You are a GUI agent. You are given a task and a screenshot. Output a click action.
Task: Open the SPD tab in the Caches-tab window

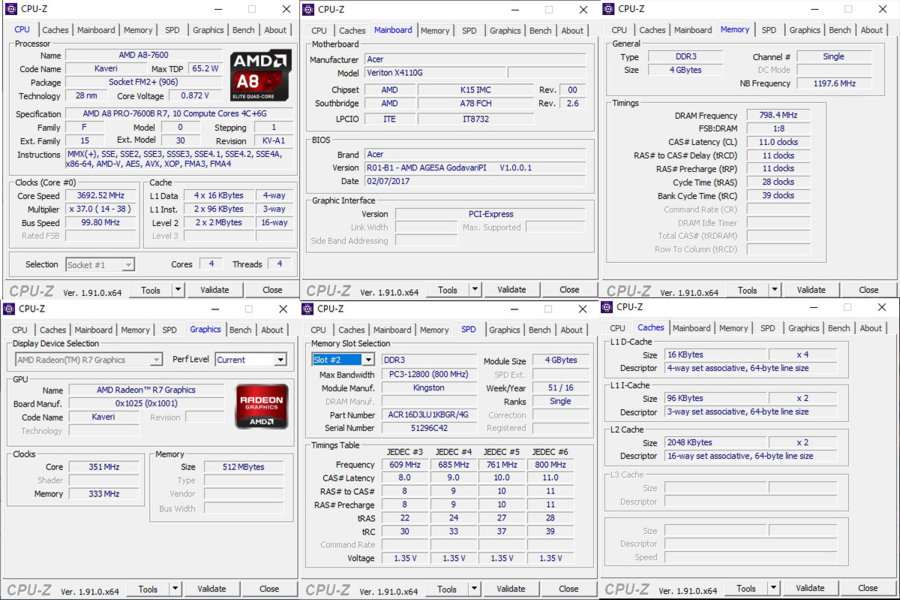coord(768,328)
